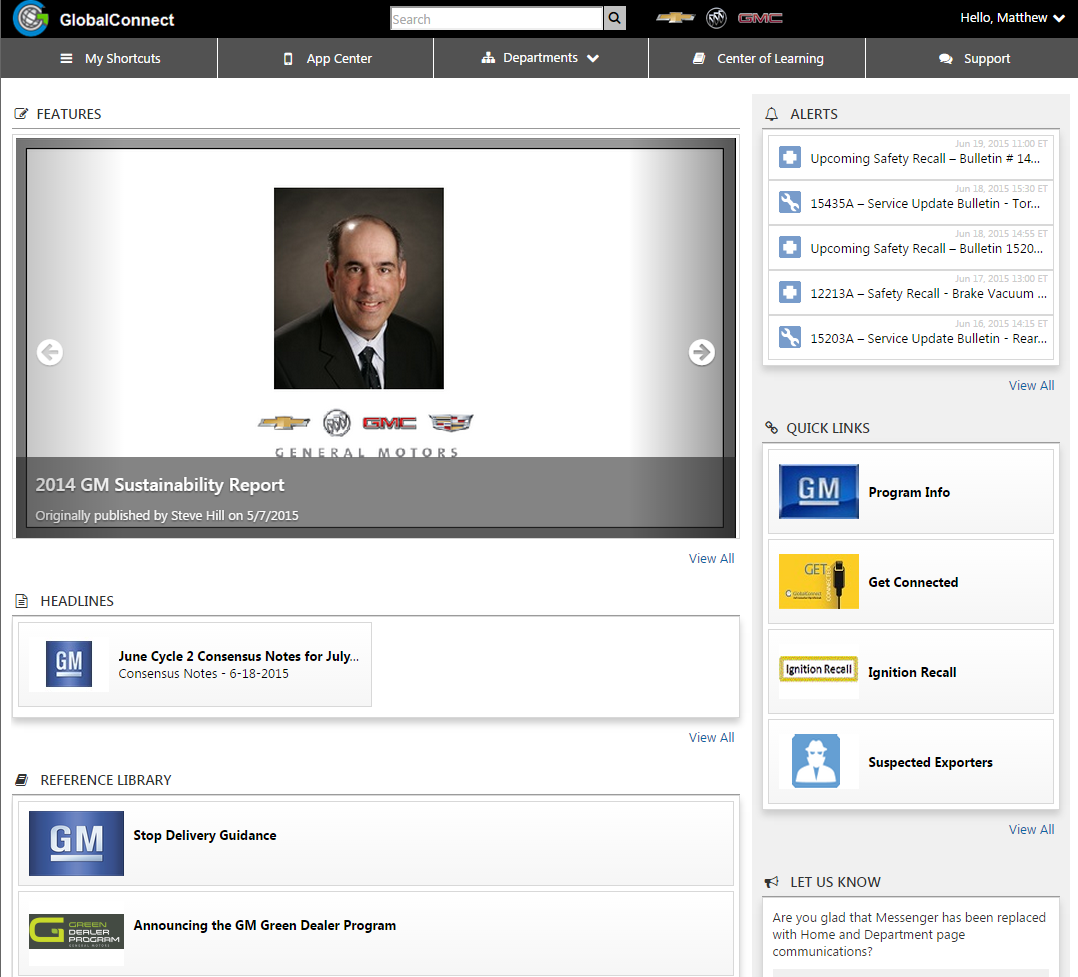Click the GlobalConnect title text
1078x977 pixels.
[117, 20]
